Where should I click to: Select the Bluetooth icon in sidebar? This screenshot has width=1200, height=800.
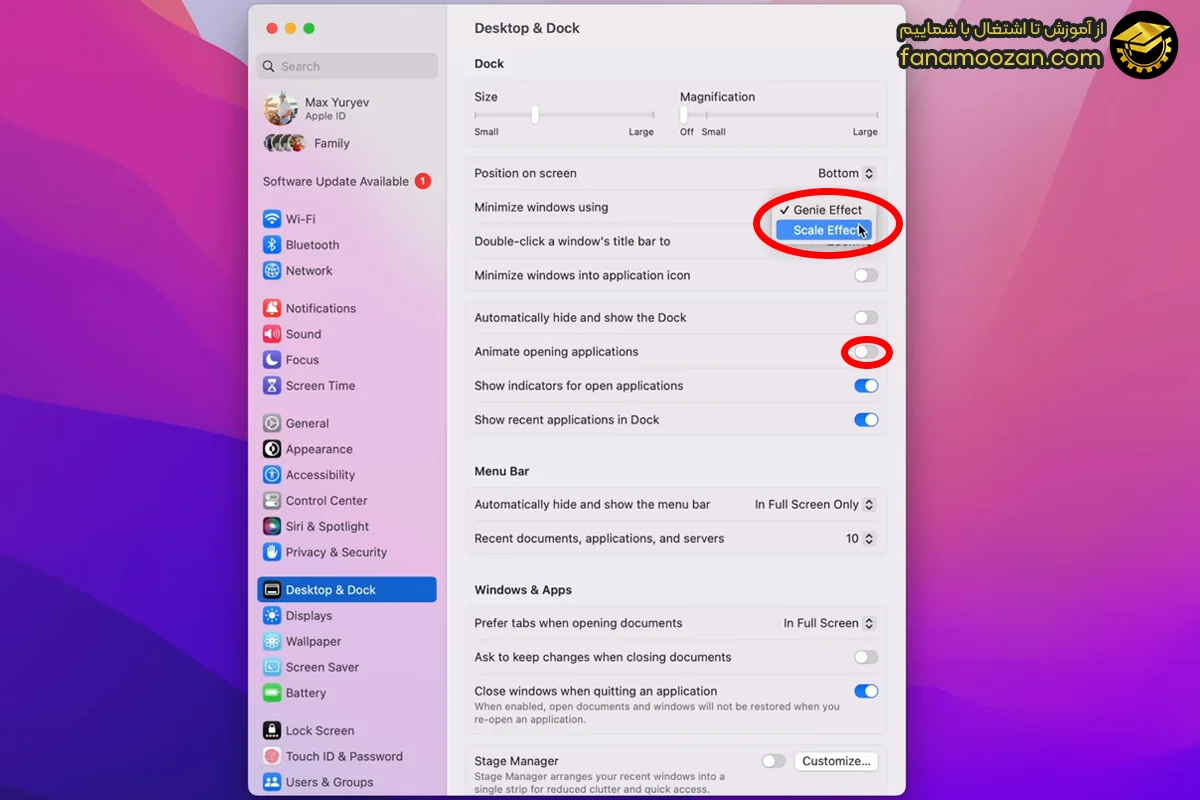point(272,245)
